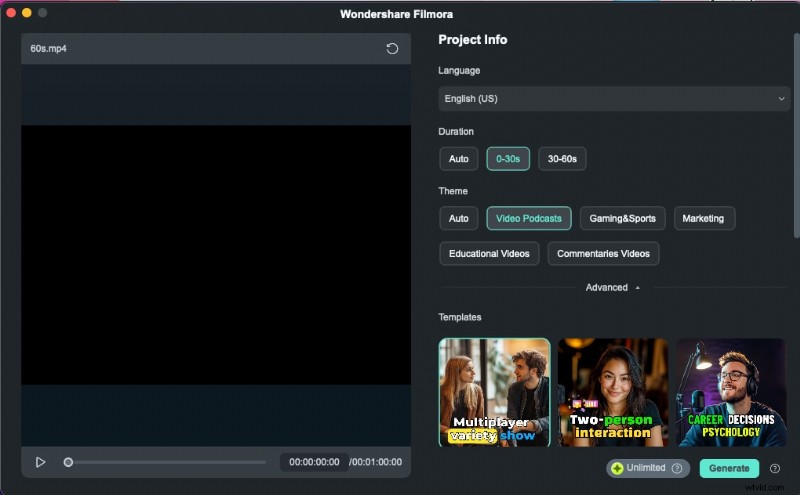Click the reset/refresh icon beside 60s.mp4
The width and height of the screenshot is (800, 495).
tap(392, 48)
